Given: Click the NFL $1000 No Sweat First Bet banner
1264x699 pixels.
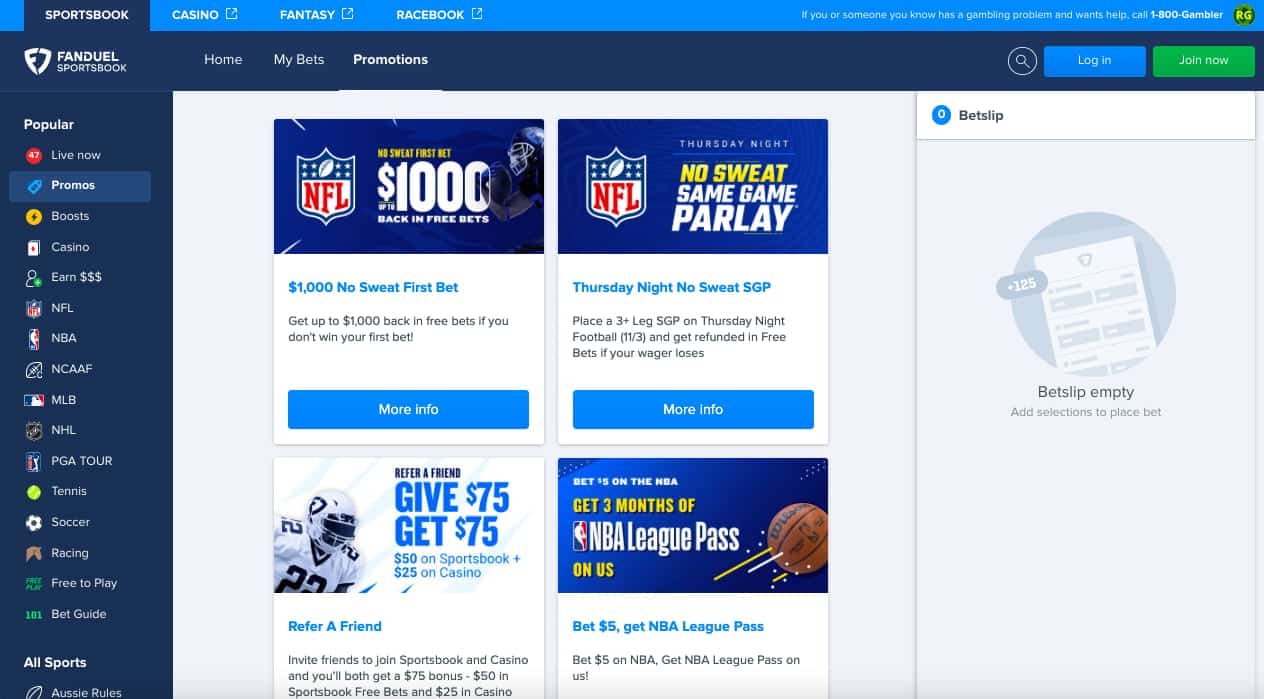Looking at the screenshot, I should point(409,187).
